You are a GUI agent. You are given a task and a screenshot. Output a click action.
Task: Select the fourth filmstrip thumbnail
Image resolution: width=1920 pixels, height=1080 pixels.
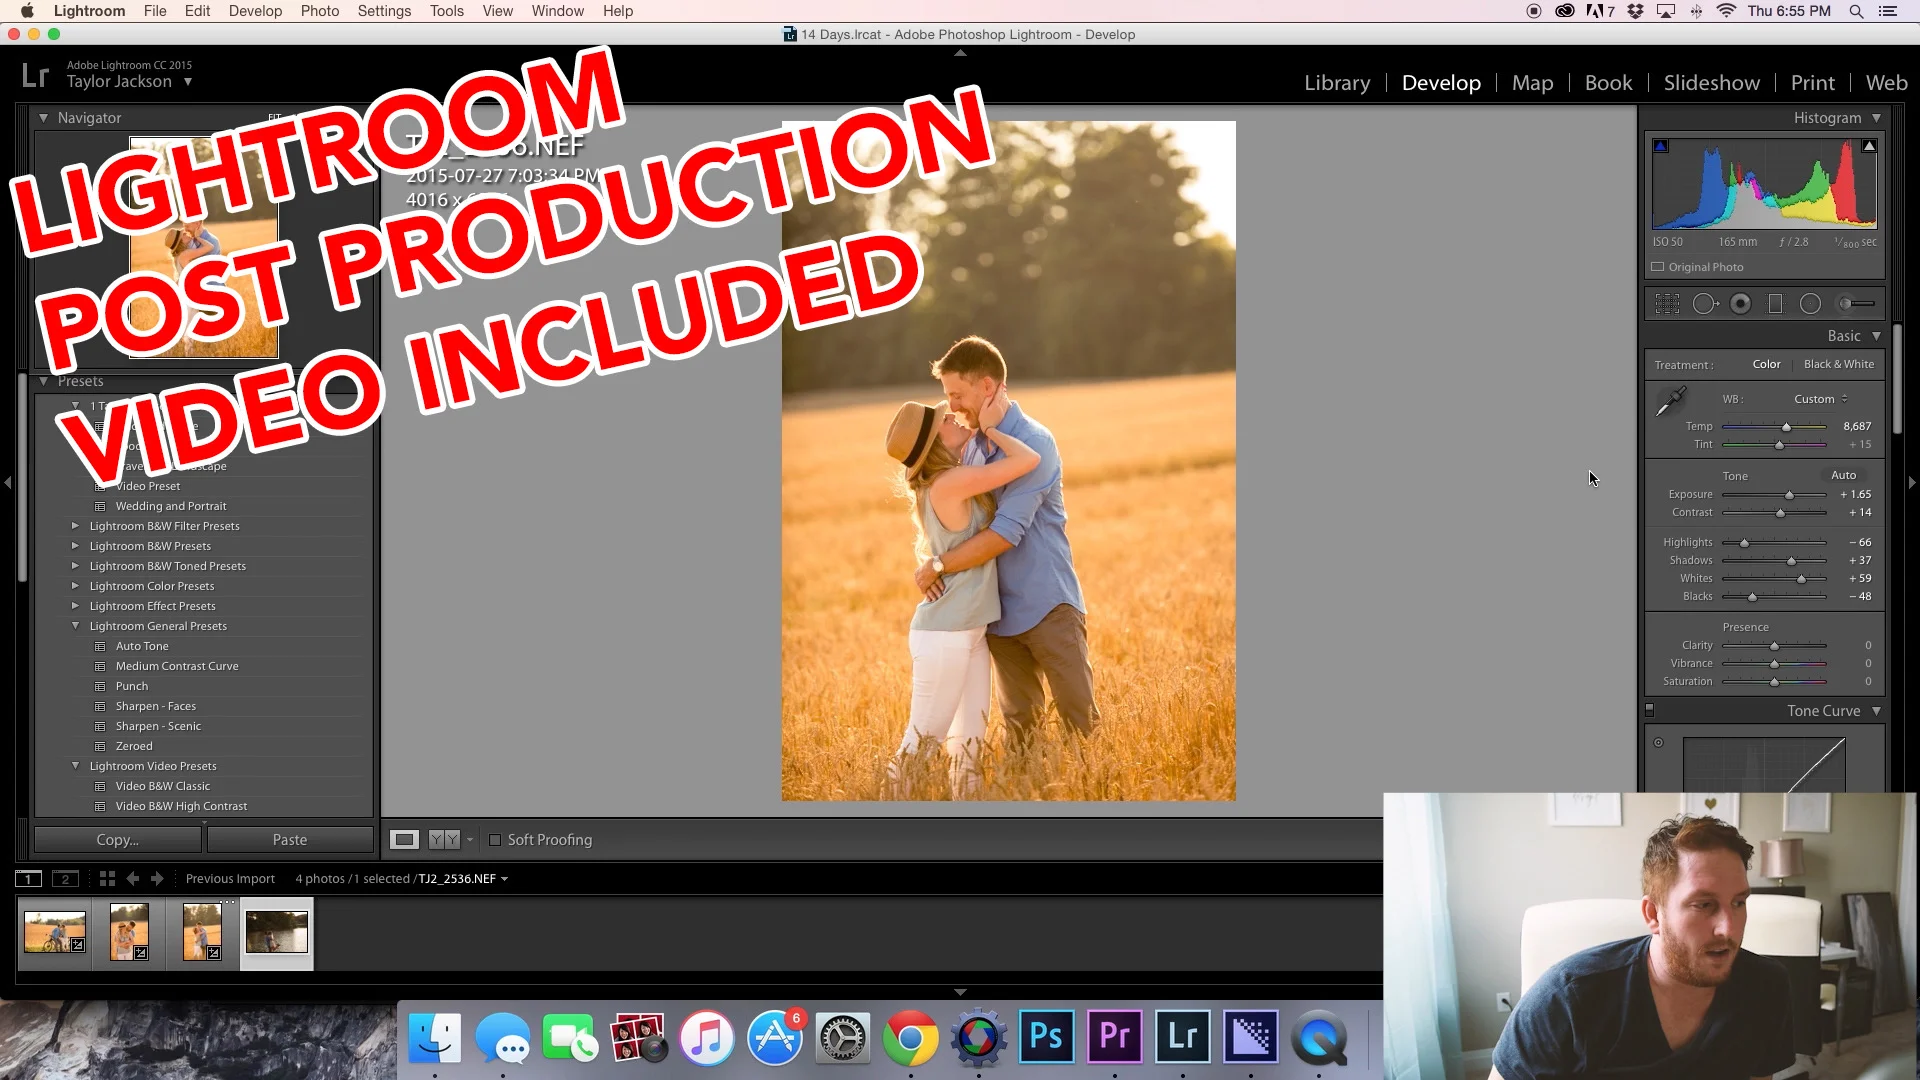pyautogui.click(x=277, y=932)
